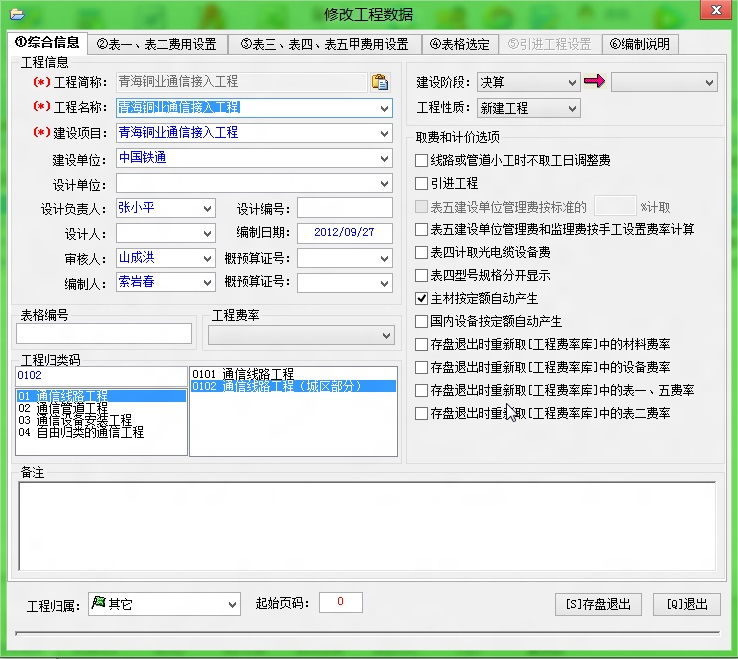Open 工程性质 dropdown showing 新建工程
This screenshot has width=738, height=659.
572,109
